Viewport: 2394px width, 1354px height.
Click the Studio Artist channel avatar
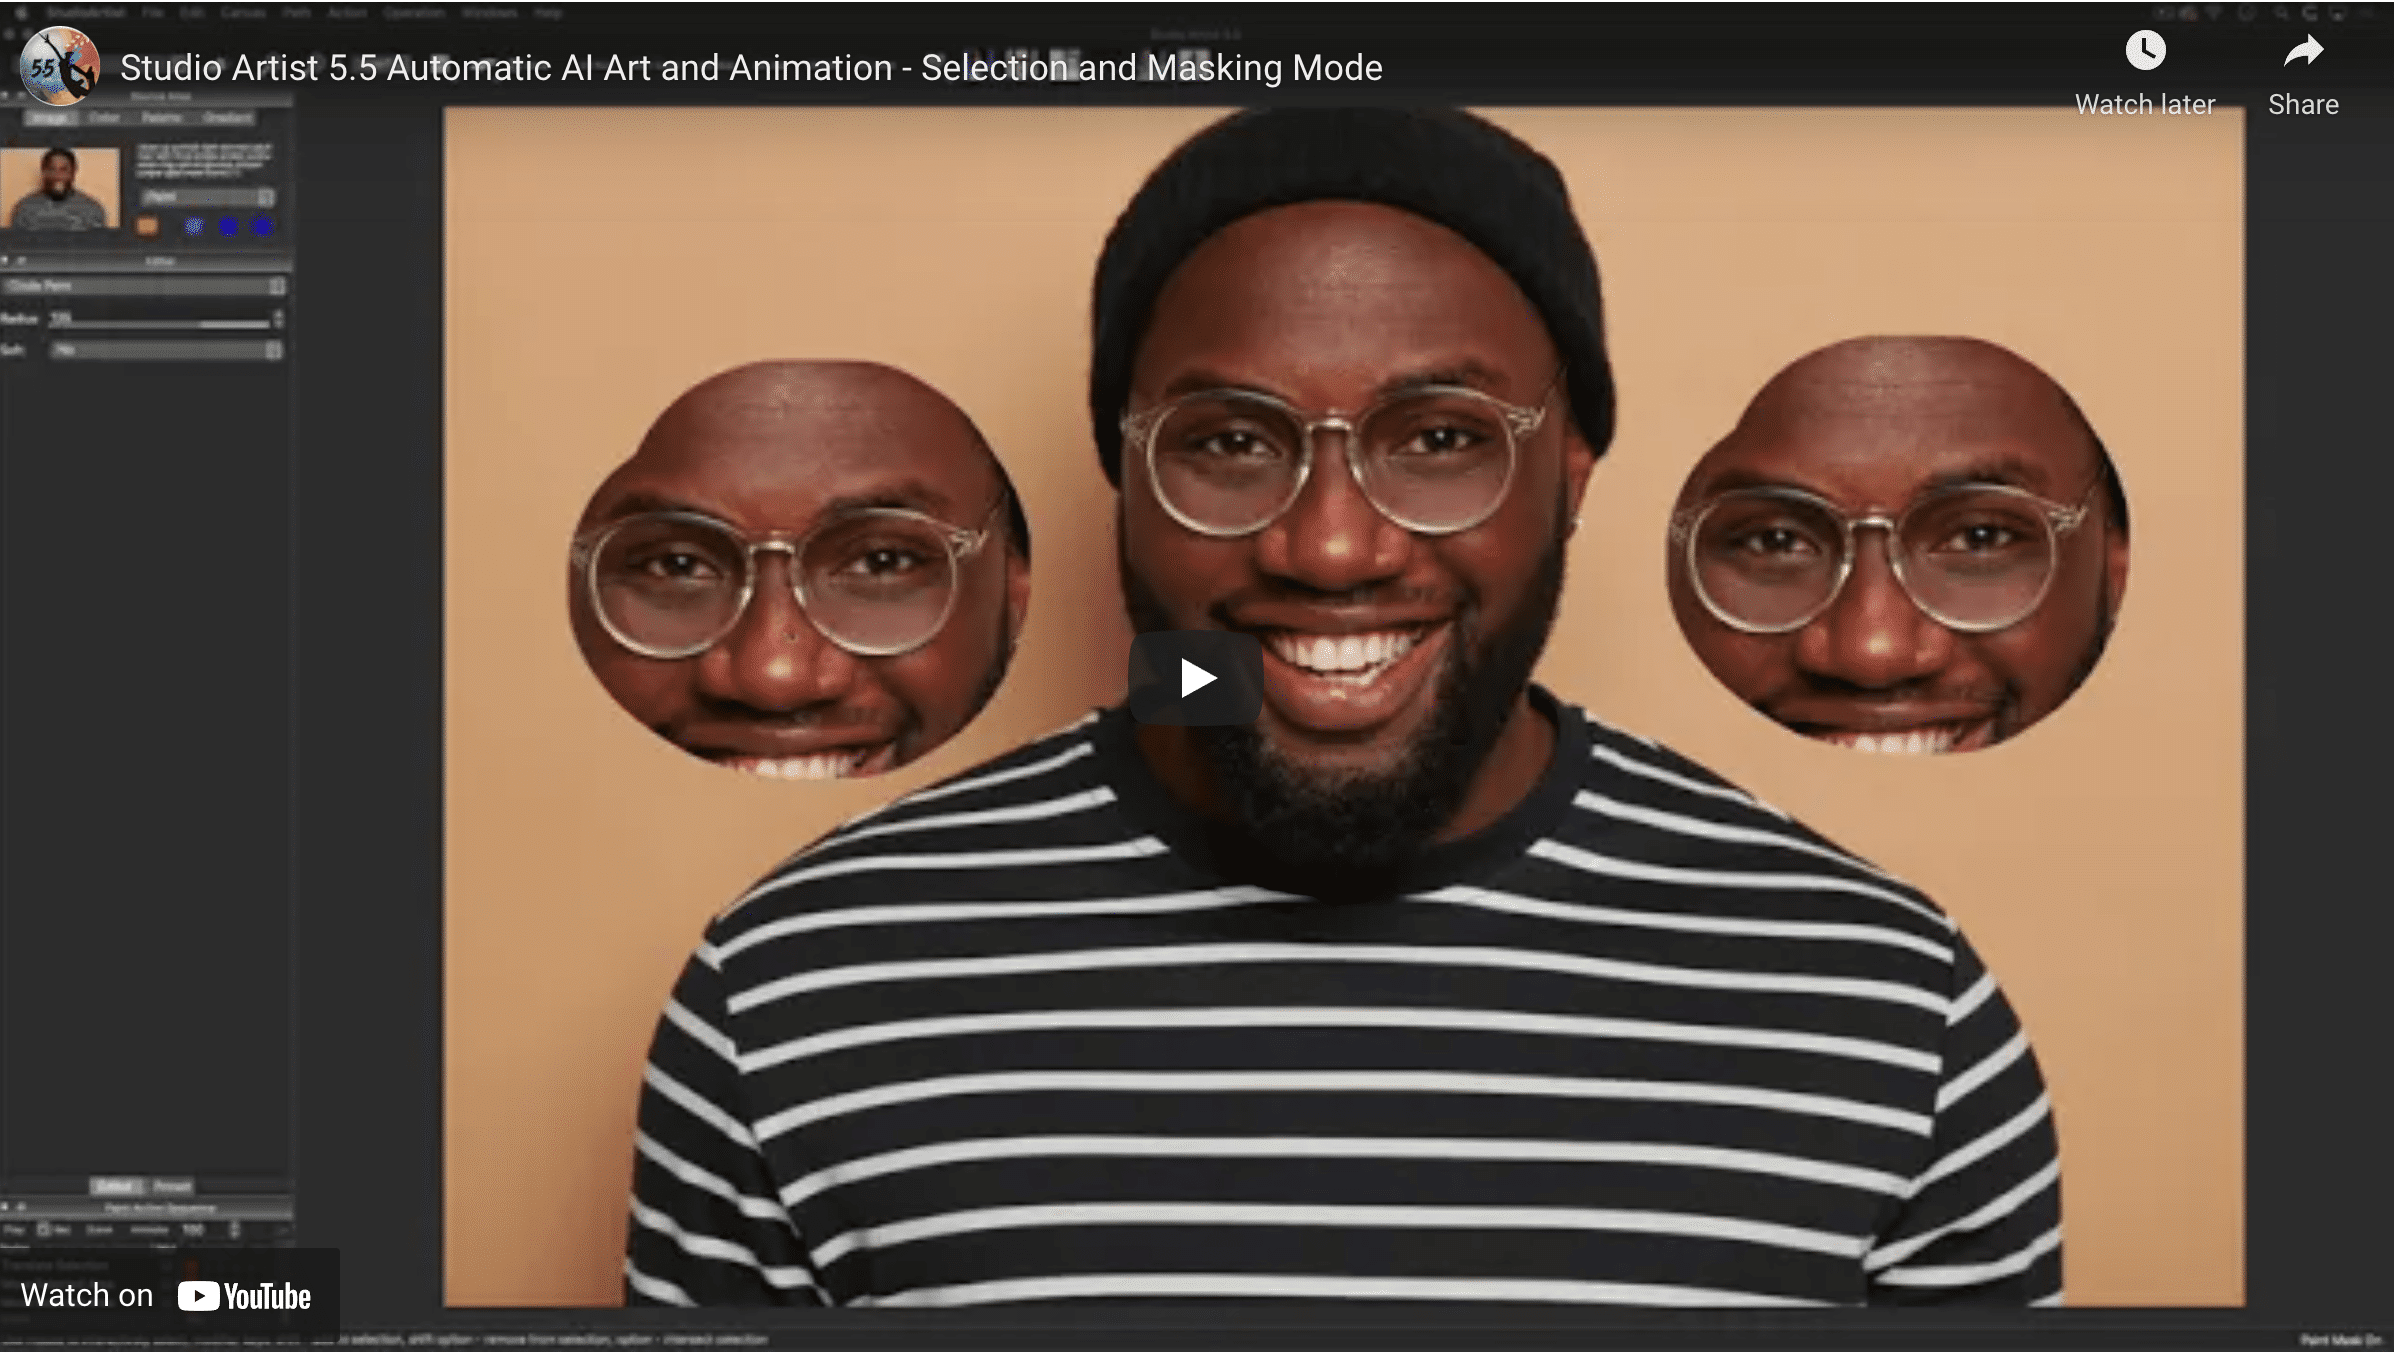click(60, 64)
